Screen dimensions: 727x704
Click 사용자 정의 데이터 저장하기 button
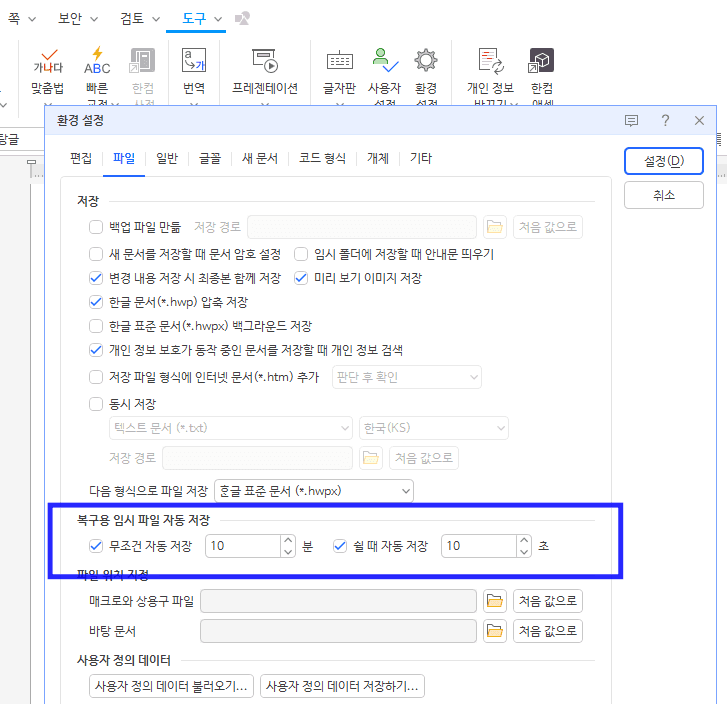click(x=342, y=686)
